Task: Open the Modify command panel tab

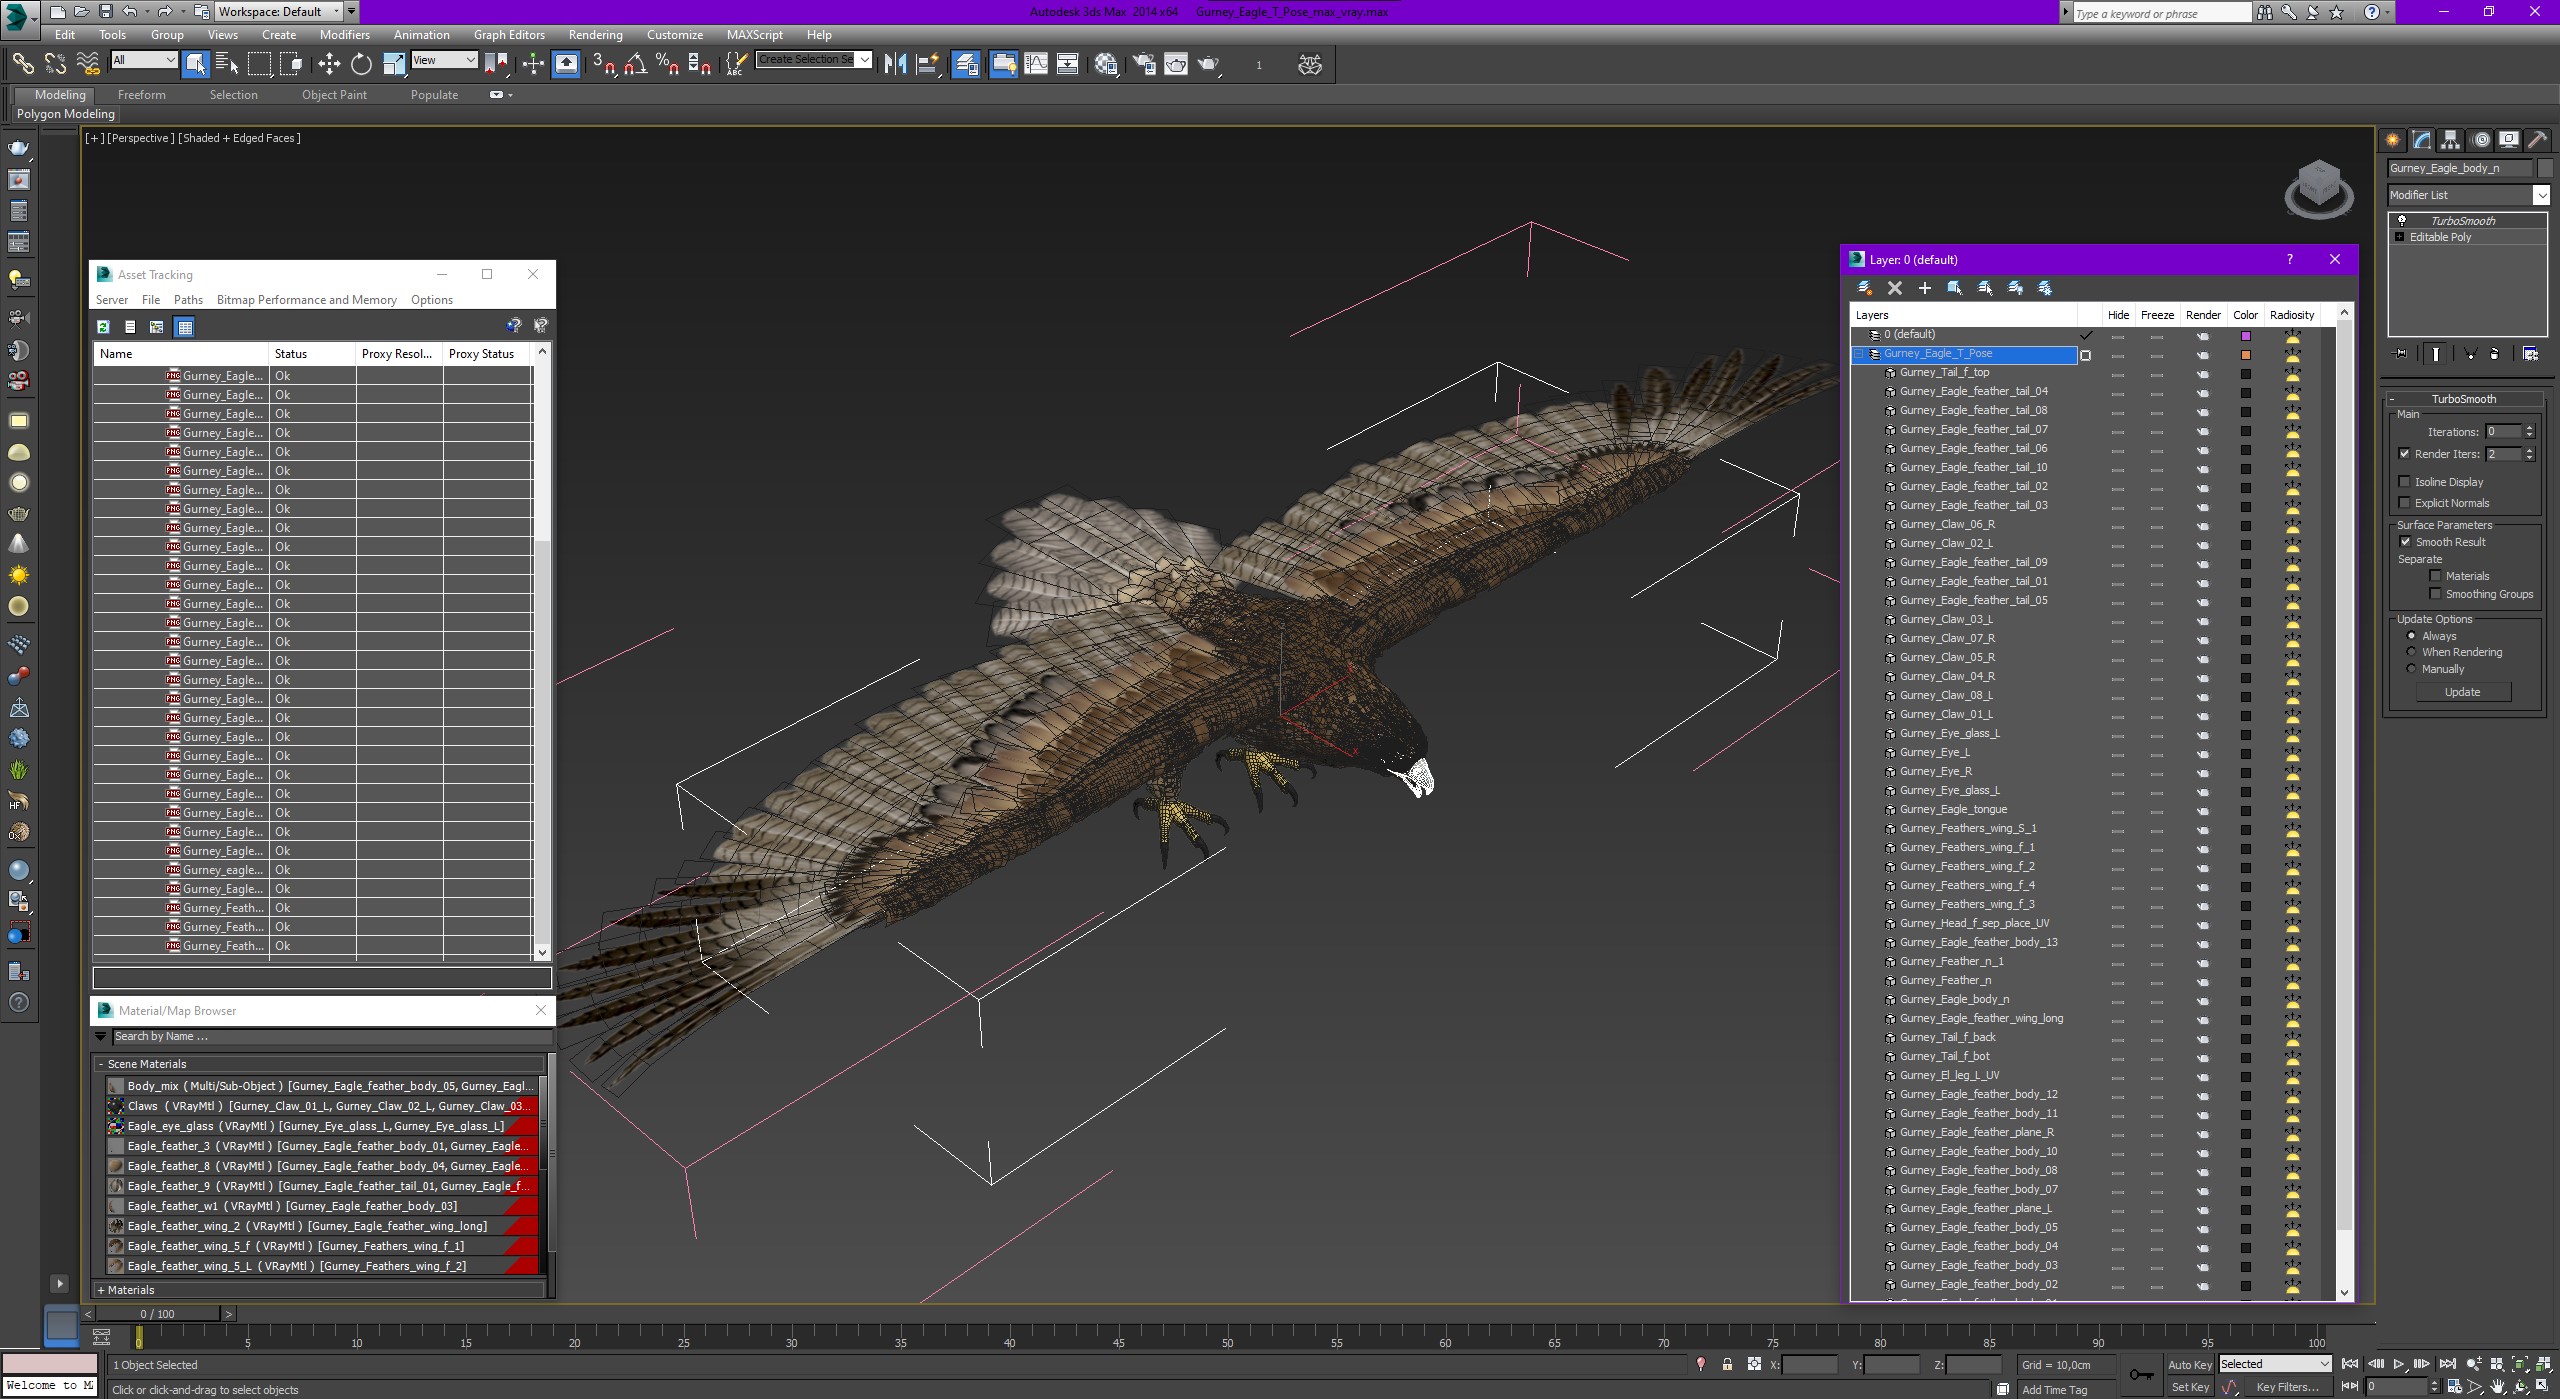Action: click(2421, 140)
